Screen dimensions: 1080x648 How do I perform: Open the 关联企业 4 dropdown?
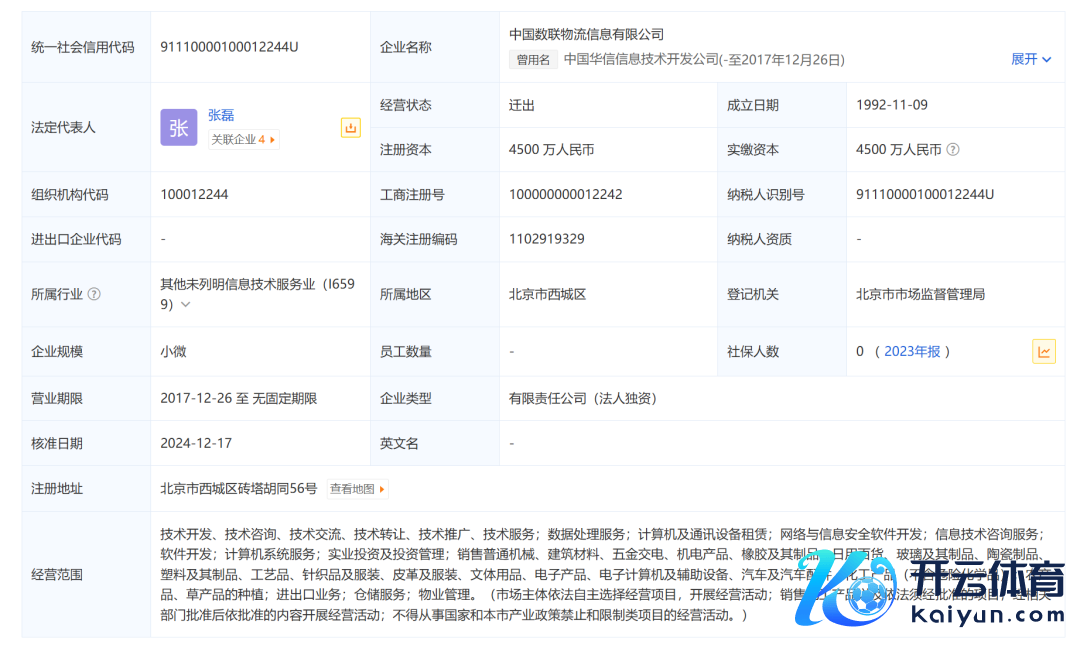[243, 140]
